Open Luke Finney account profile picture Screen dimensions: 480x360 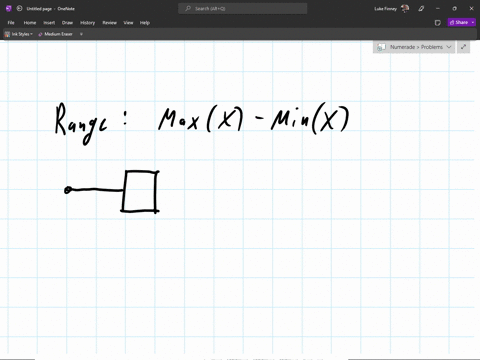click(x=405, y=9)
